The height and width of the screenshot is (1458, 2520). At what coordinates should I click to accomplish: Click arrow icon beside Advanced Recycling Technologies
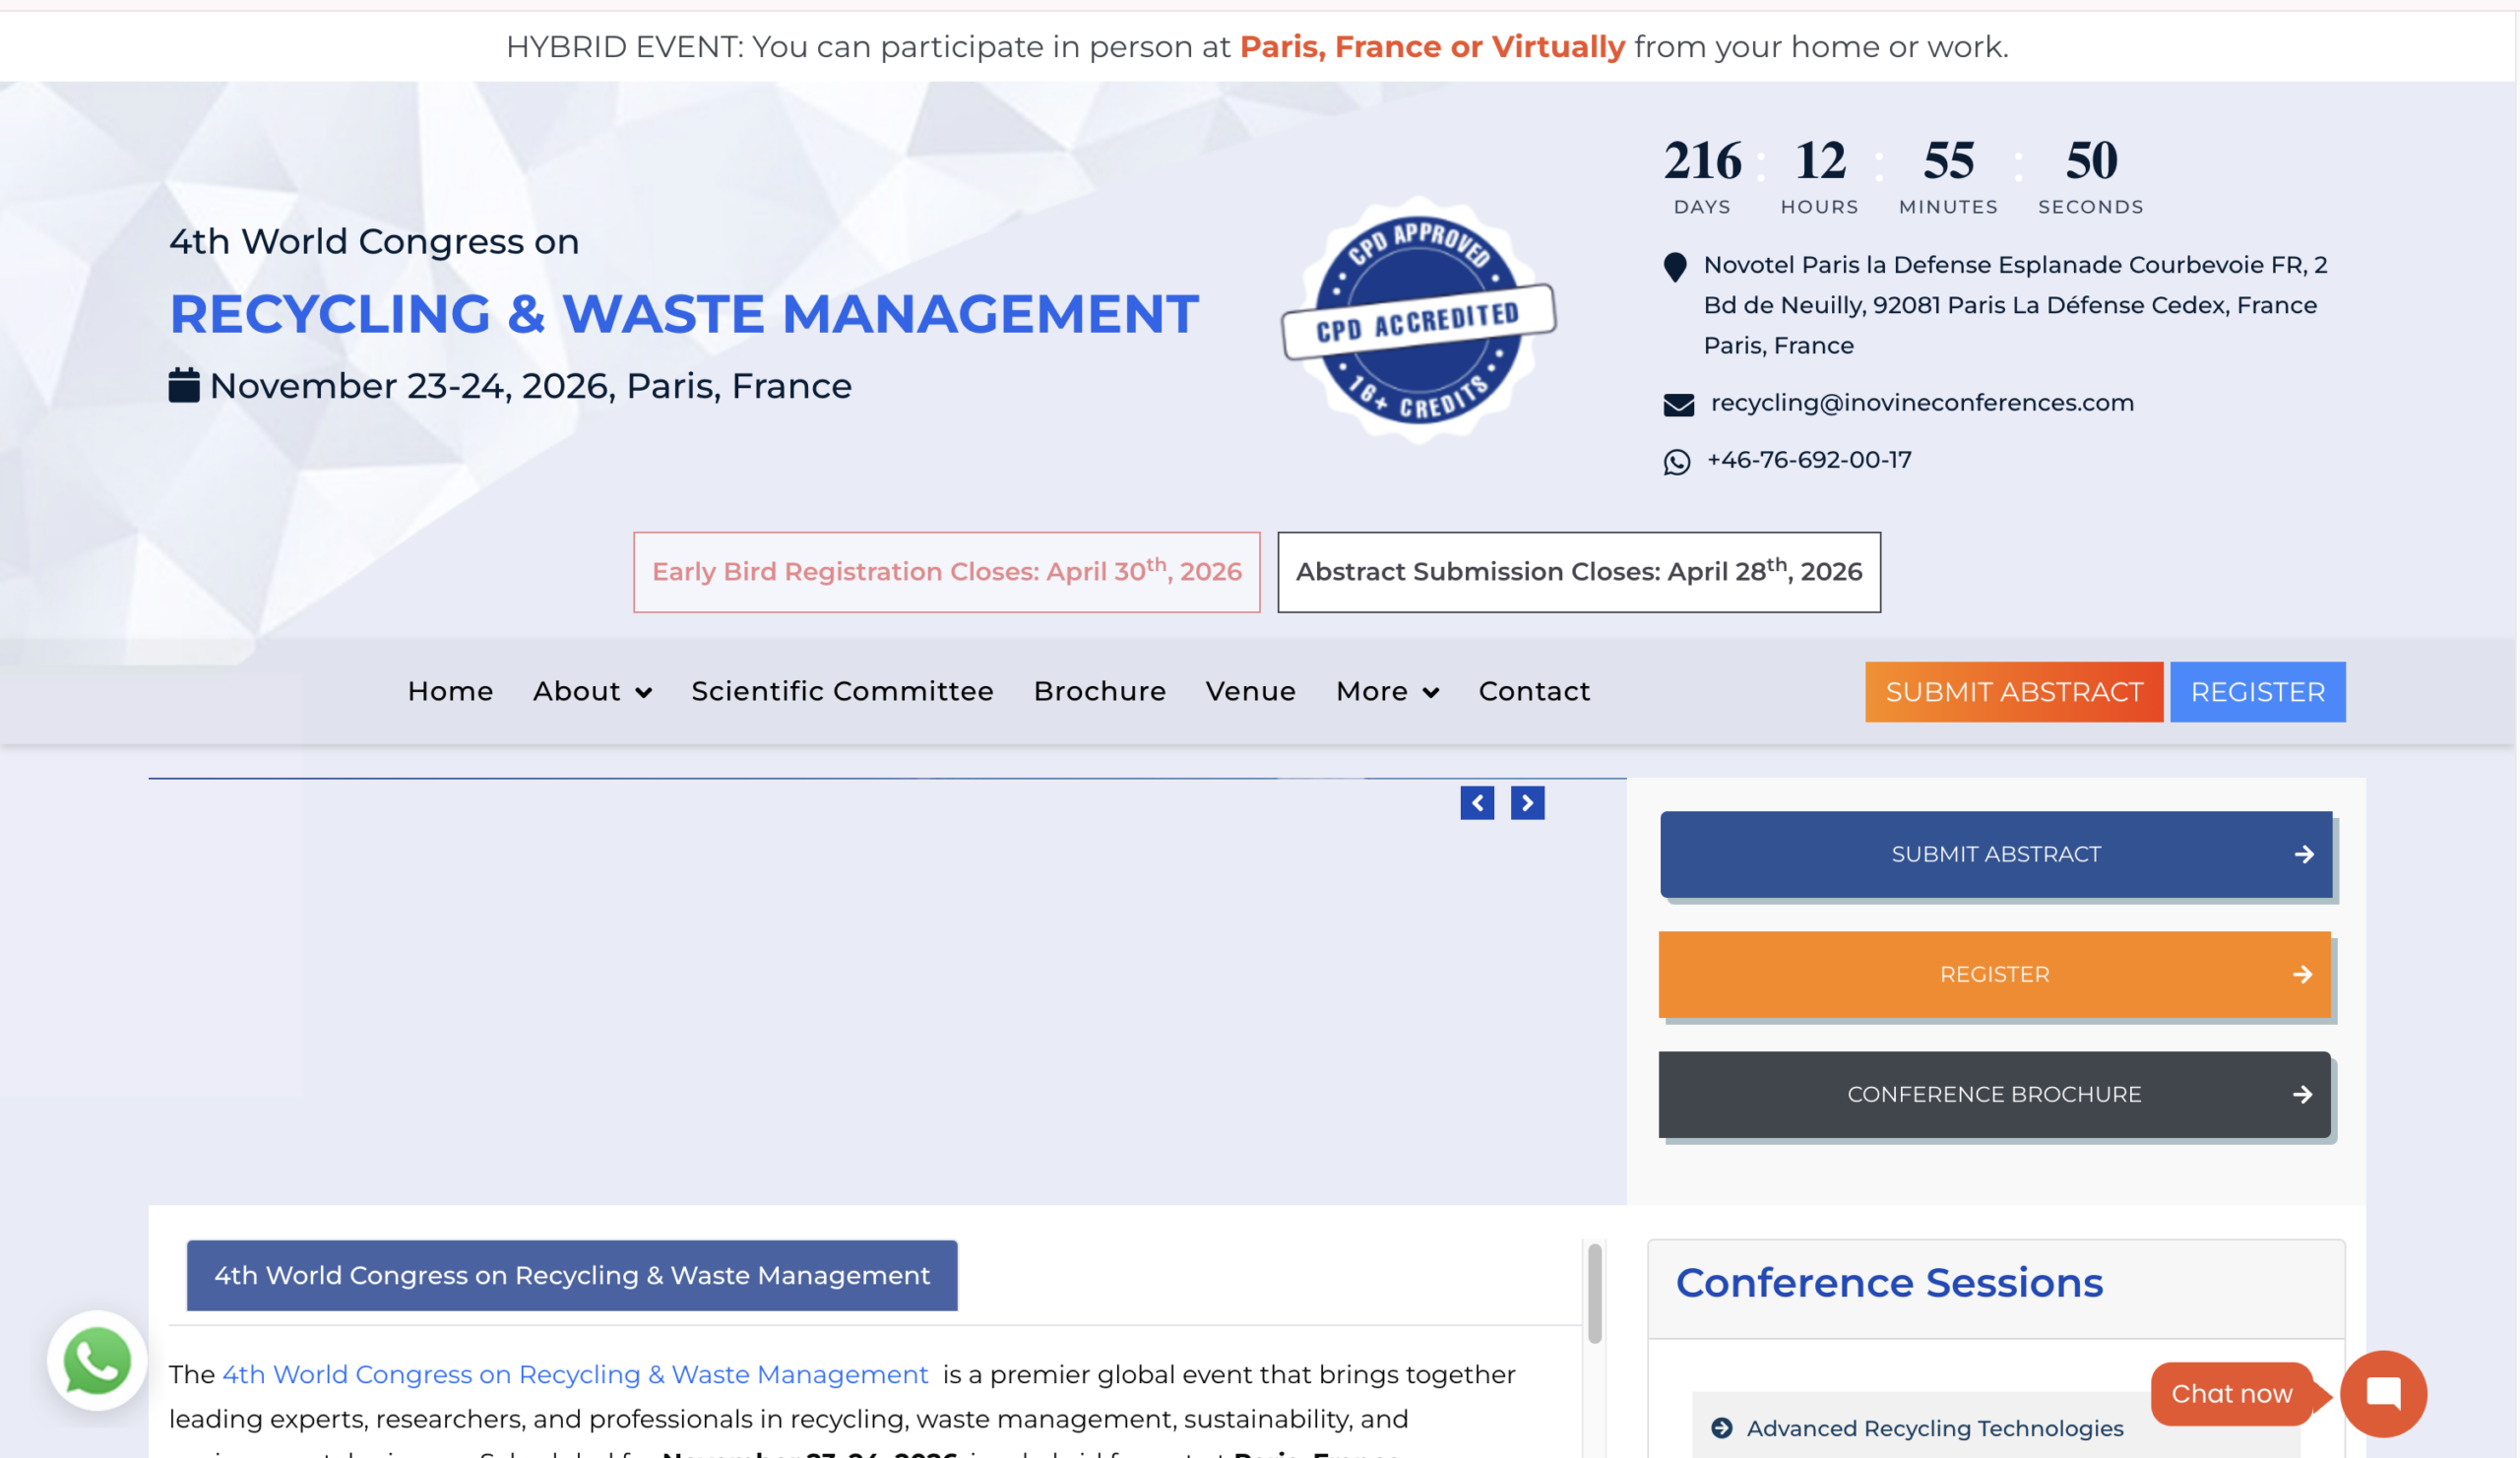(1722, 1428)
